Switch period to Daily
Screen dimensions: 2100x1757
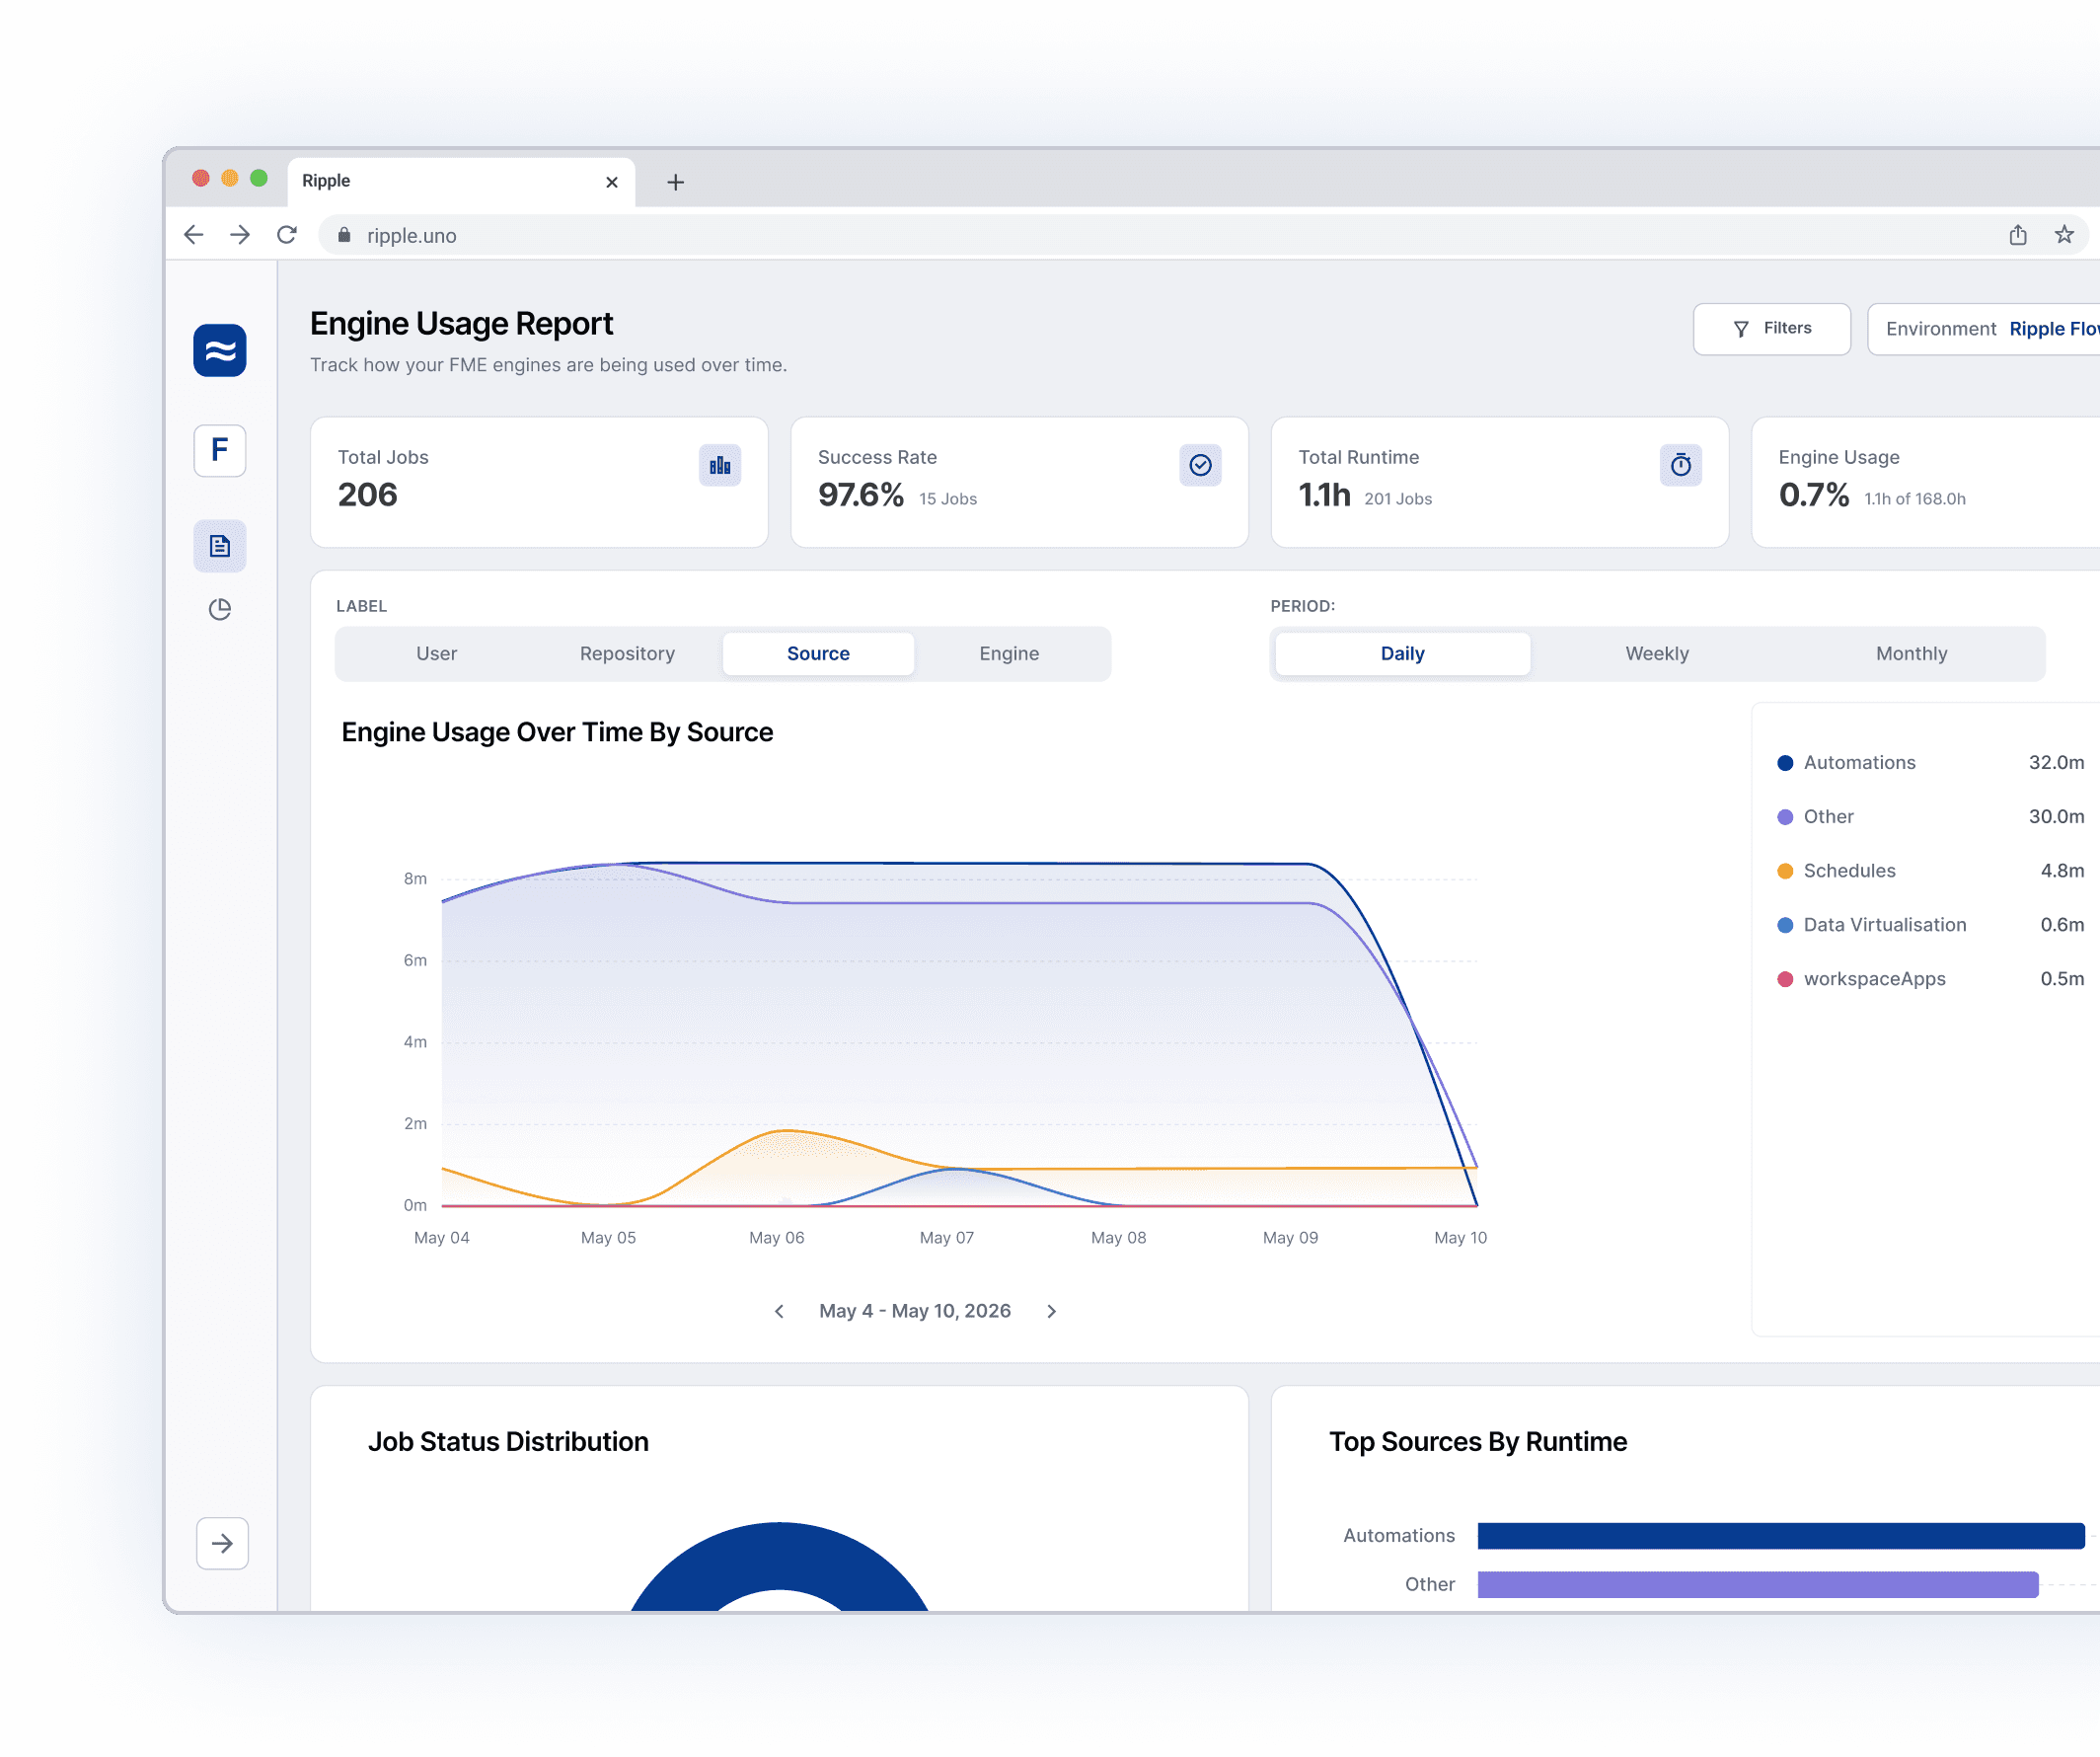point(1402,654)
